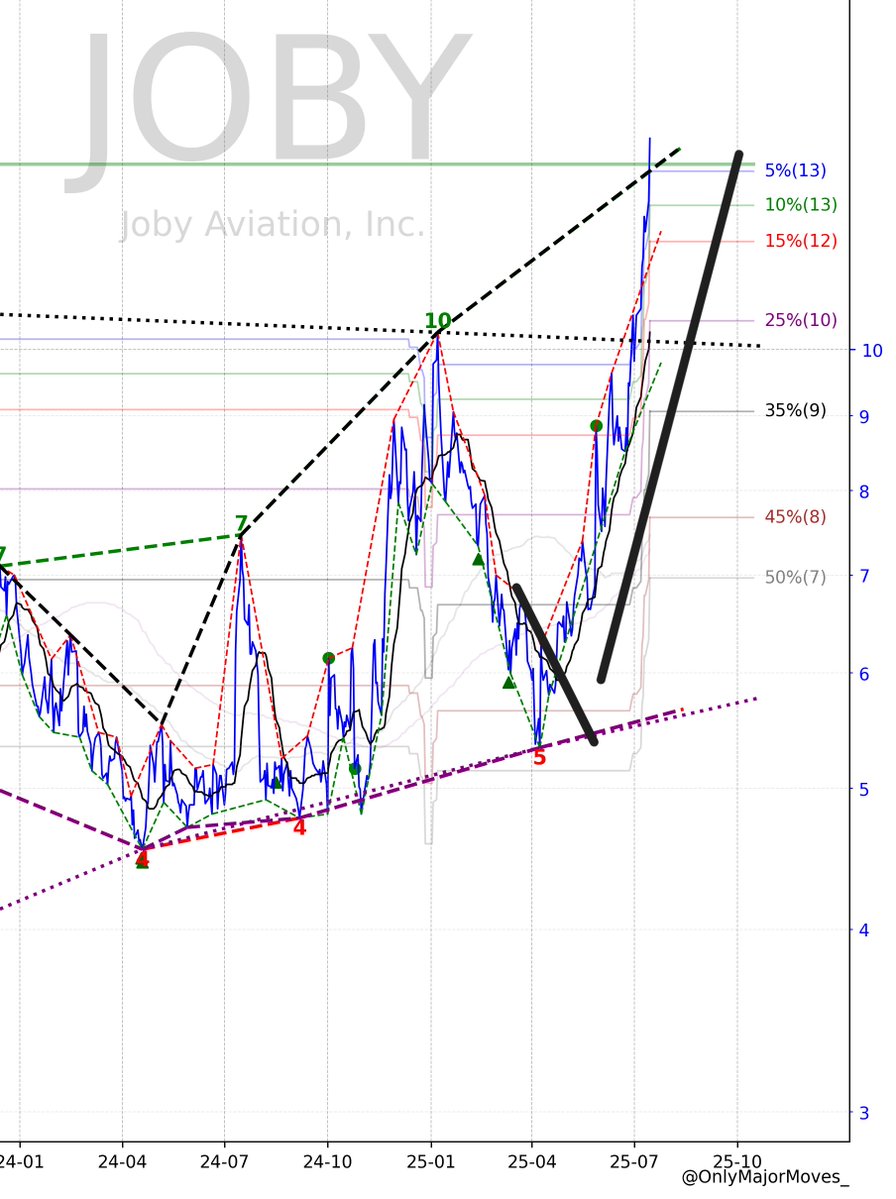Click the 25-04 date axis label

(532, 1162)
